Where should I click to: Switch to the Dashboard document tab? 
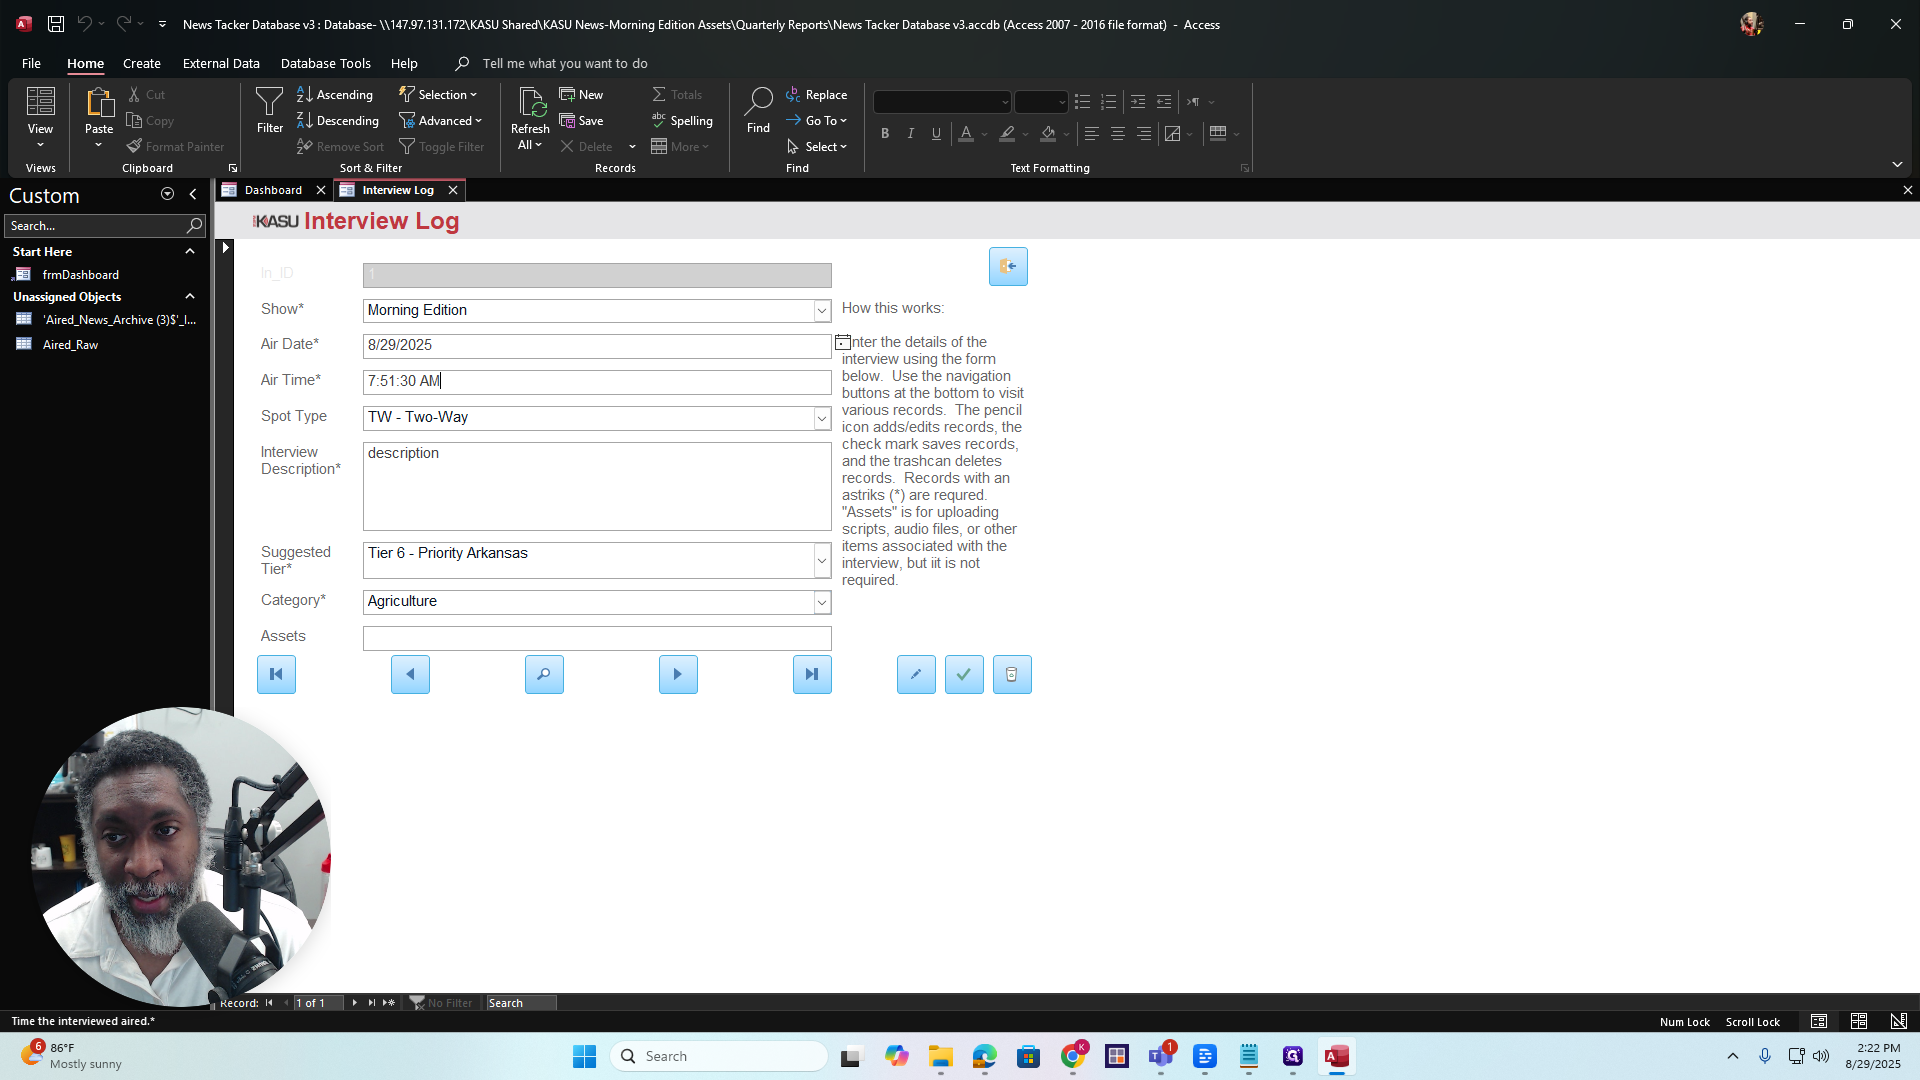point(273,190)
